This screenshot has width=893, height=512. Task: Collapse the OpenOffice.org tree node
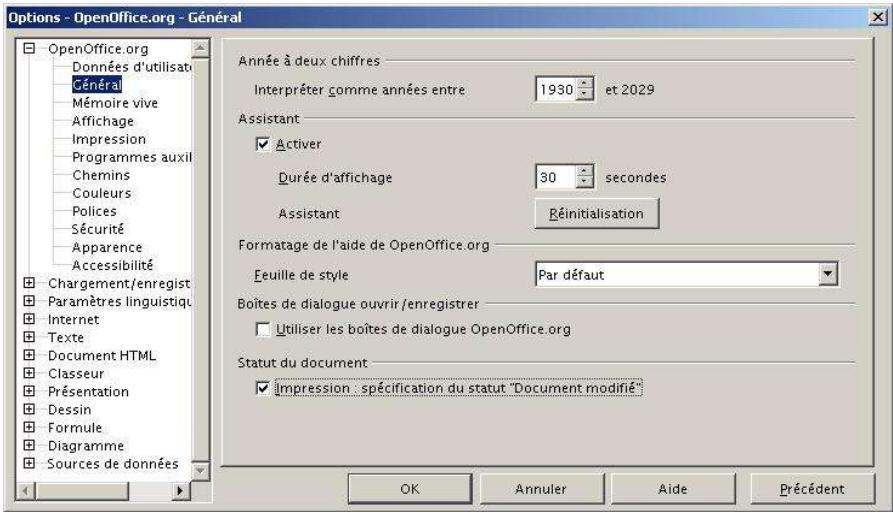[x=29, y=49]
